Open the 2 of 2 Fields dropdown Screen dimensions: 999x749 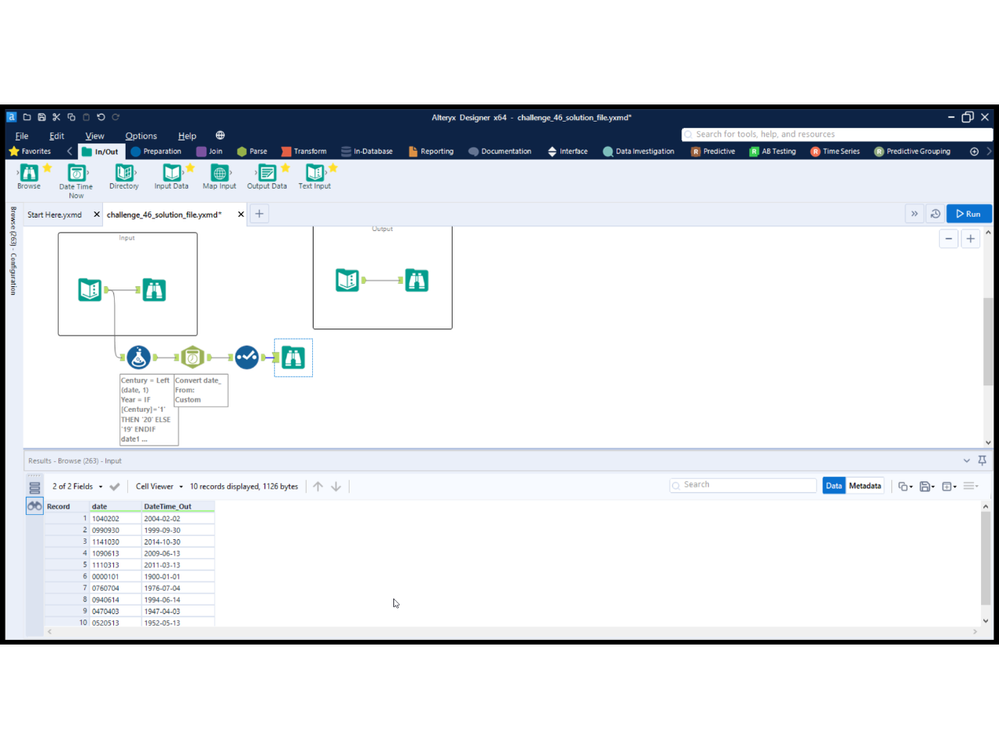(77, 487)
